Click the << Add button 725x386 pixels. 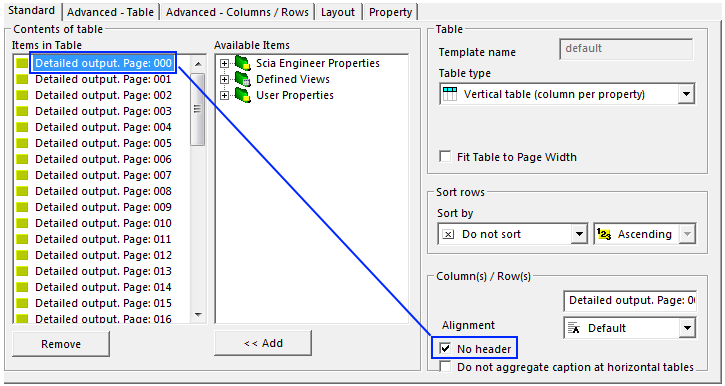click(263, 343)
